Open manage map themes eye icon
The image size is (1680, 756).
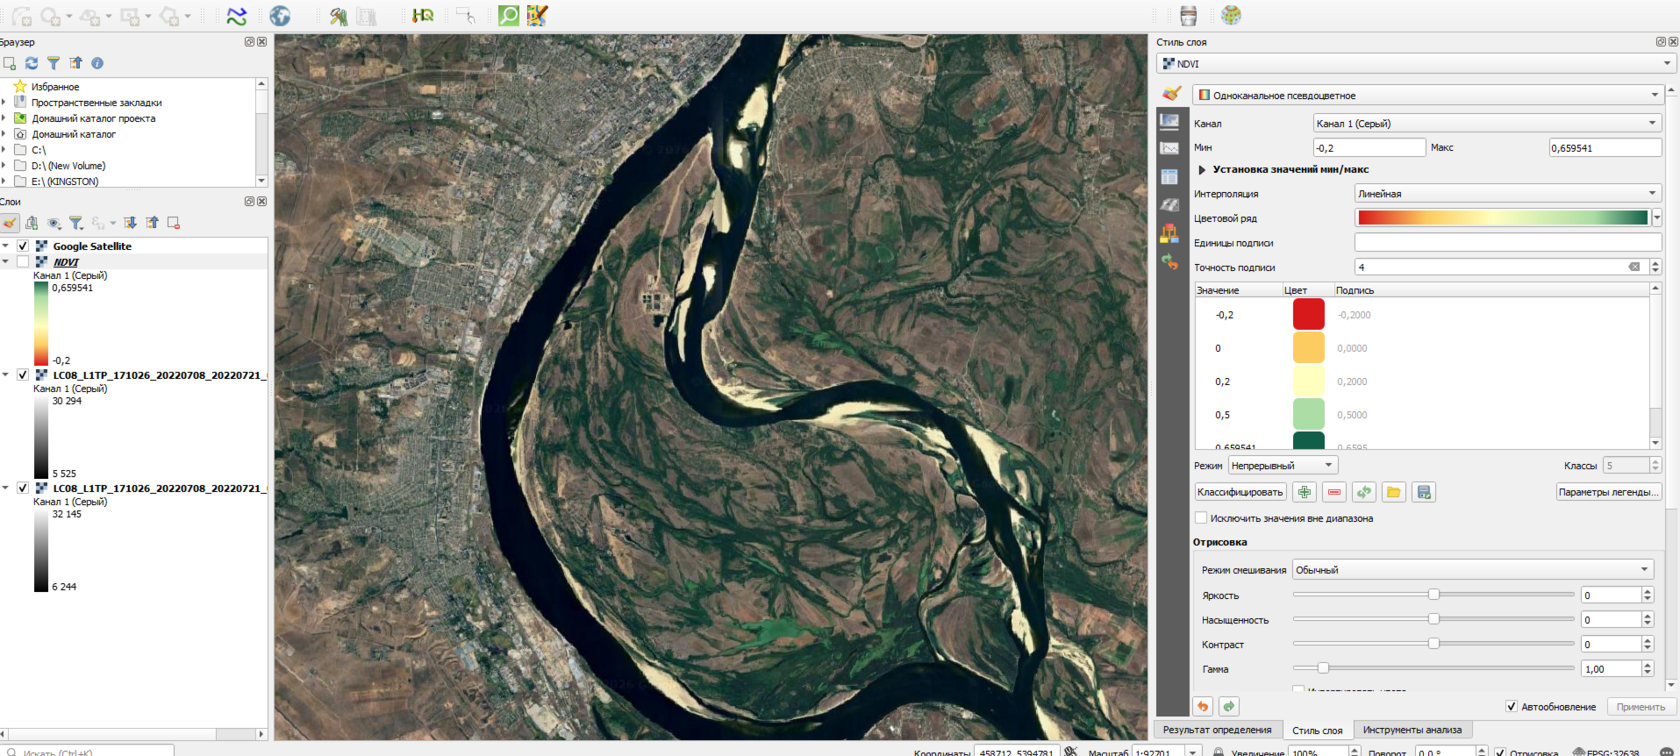click(x=54, y=223)
